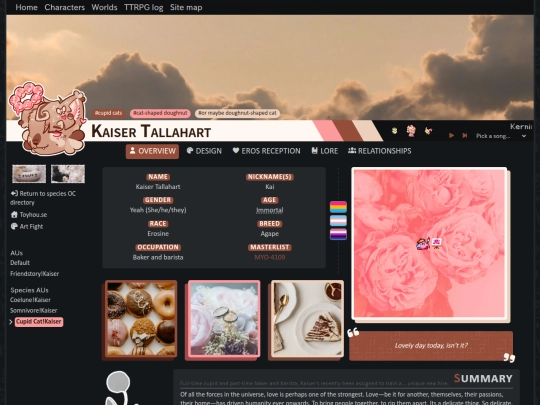Click the palette icon beside Art Fight

14,226
